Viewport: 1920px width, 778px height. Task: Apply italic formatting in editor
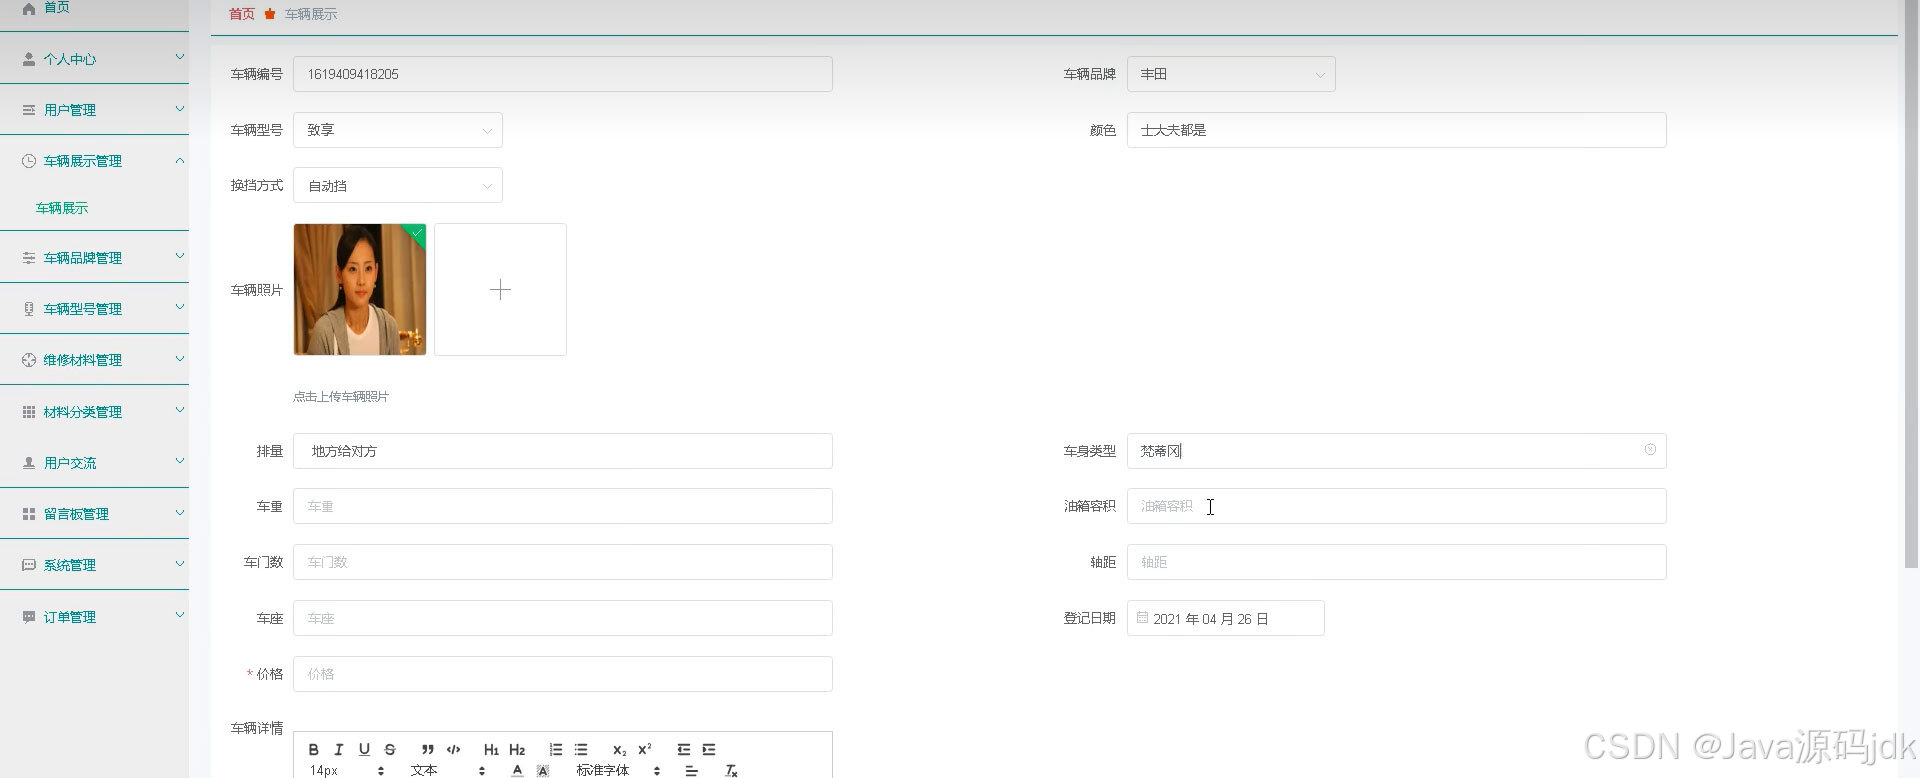tap(338, 749)
